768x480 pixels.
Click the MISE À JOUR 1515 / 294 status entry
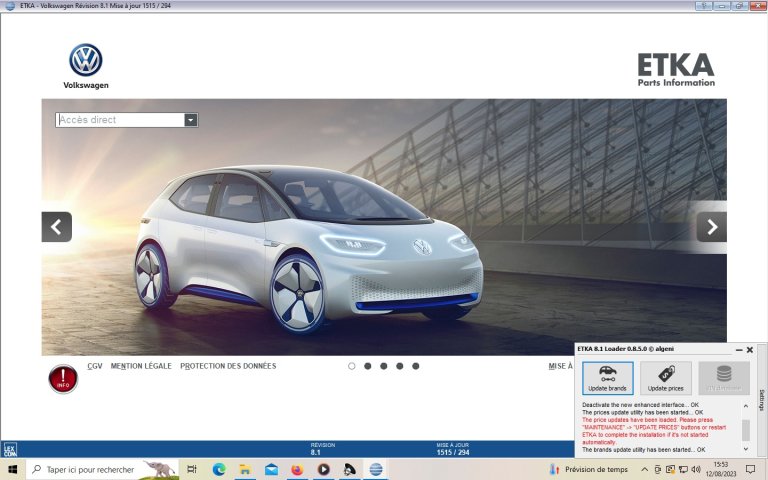point(453,449)
